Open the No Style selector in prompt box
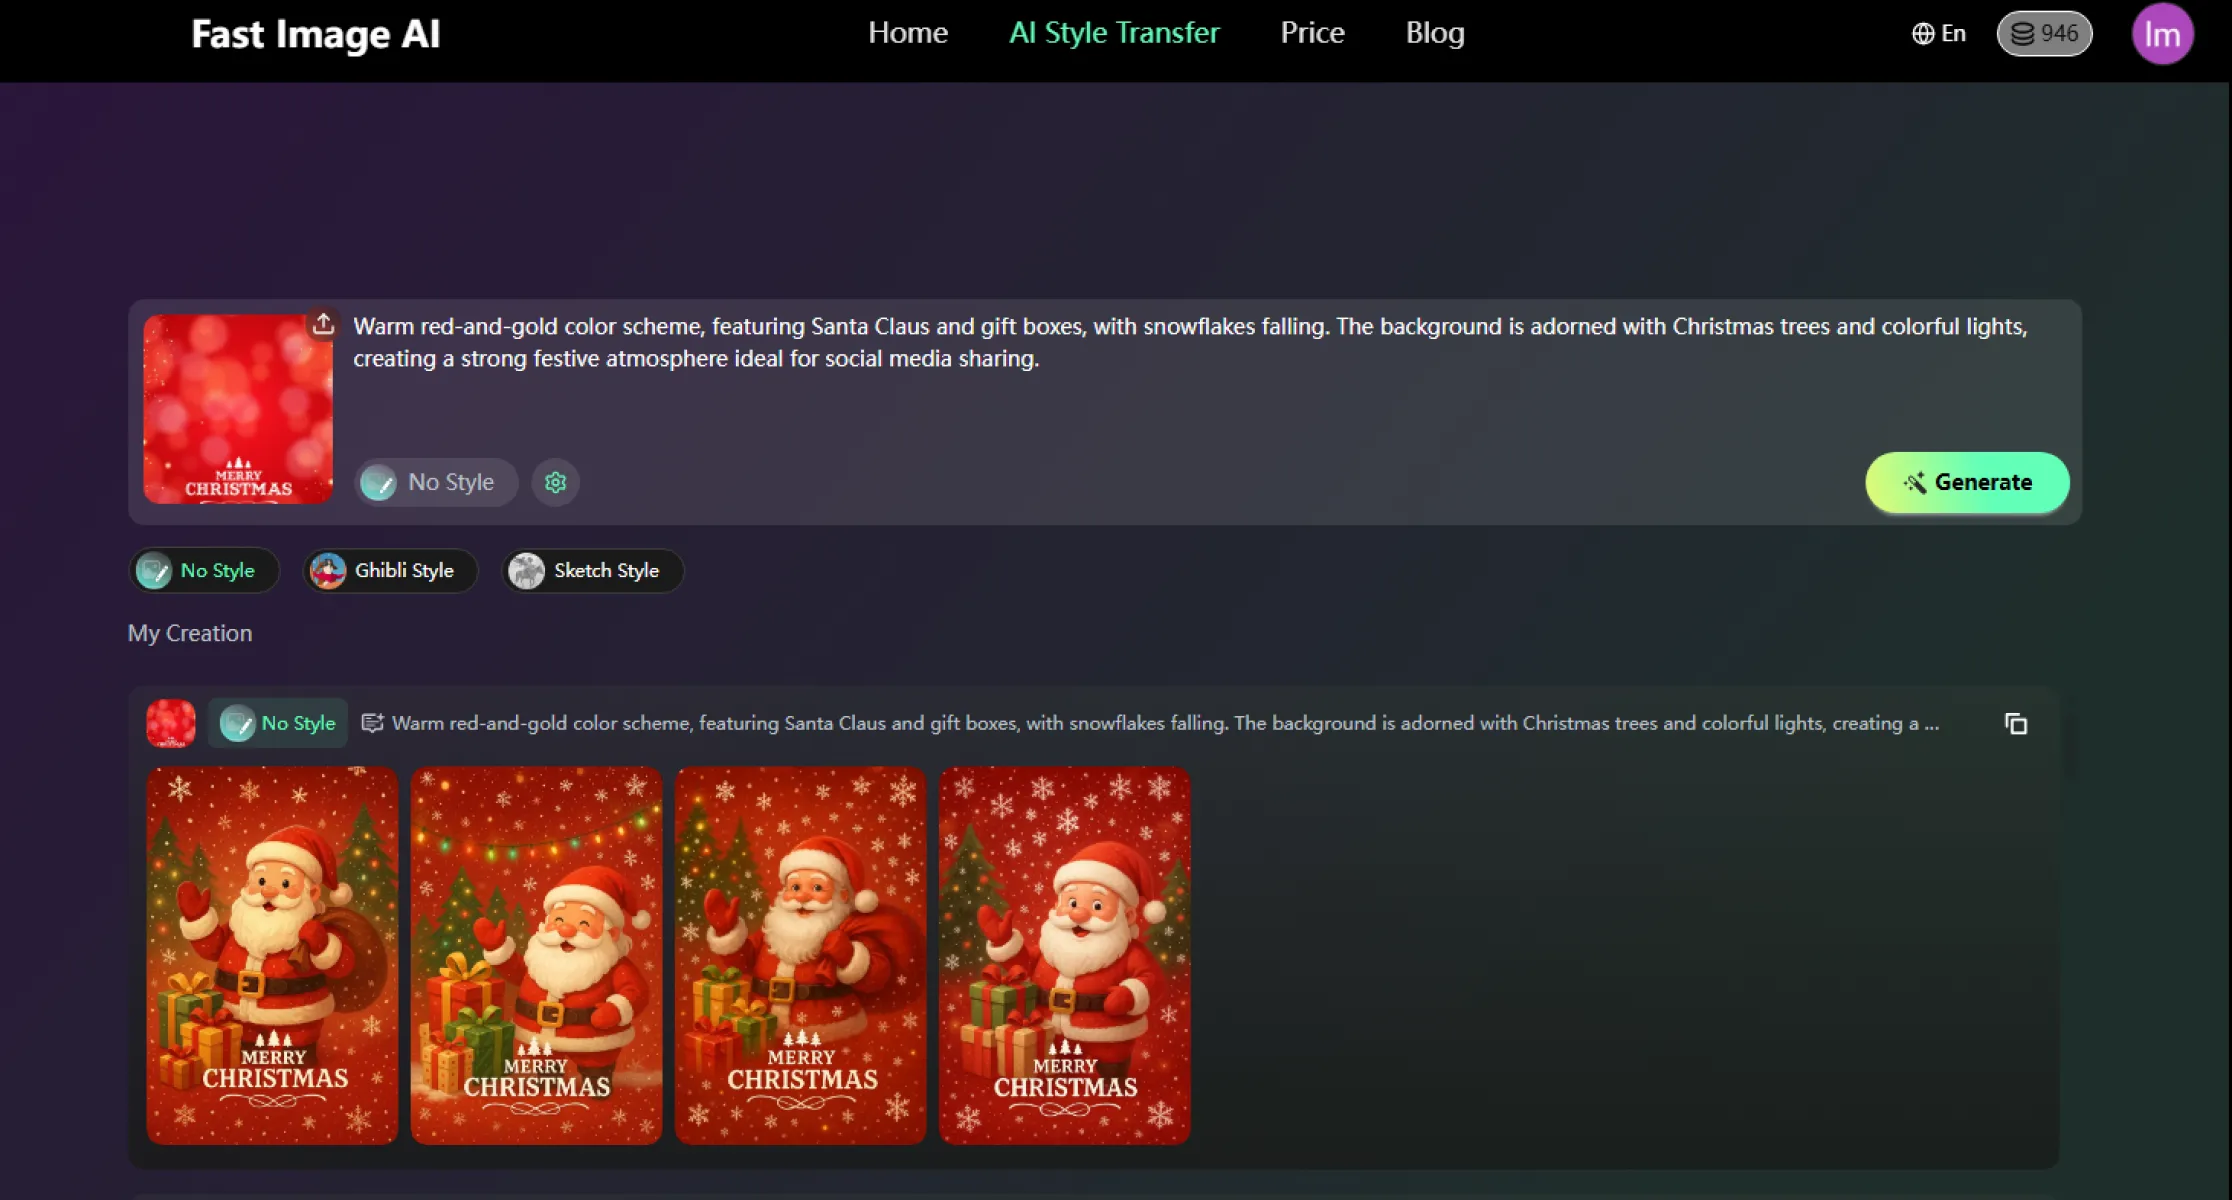Image resolution: width=2232 pixels, height=1200 pixels. point(436,482)
